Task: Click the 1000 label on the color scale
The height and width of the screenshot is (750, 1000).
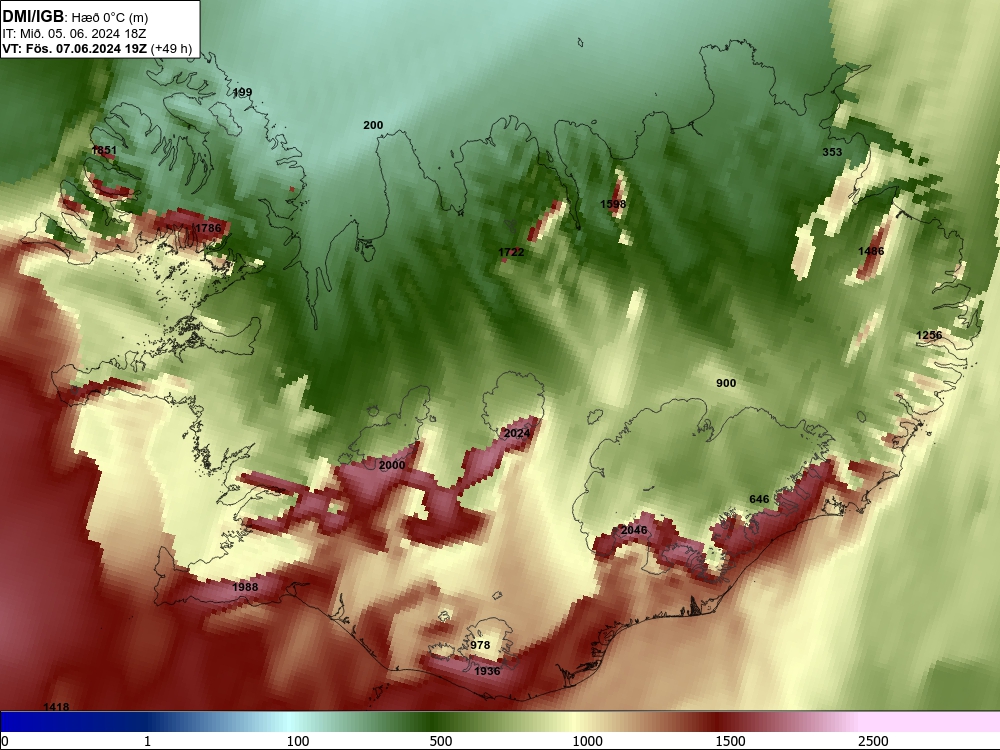Action: (587, 741)
